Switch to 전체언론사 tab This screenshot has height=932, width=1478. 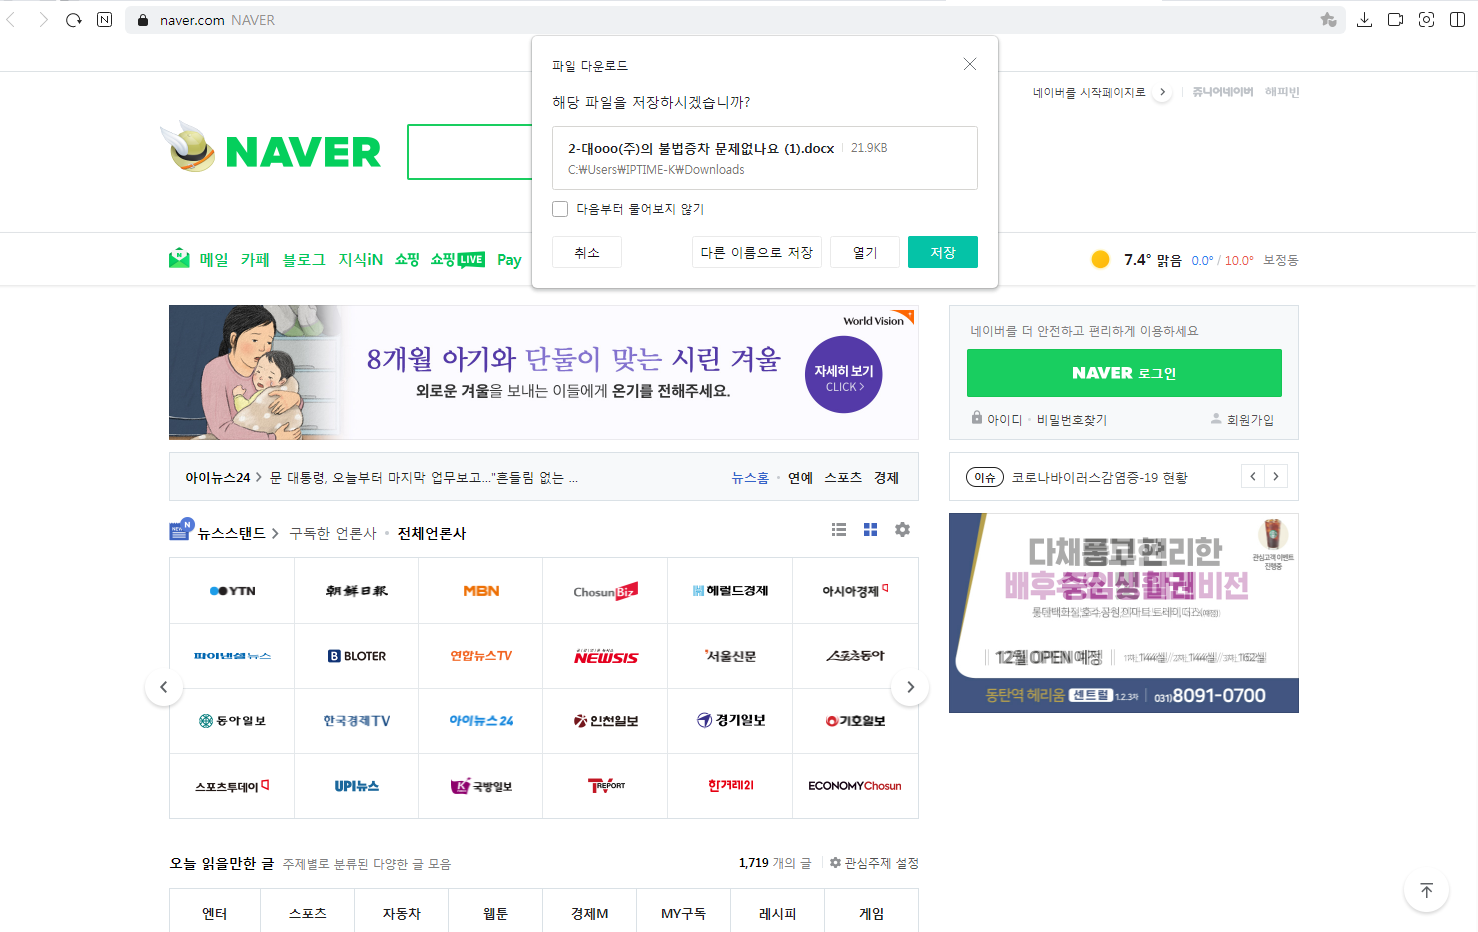tap(432, 534)
